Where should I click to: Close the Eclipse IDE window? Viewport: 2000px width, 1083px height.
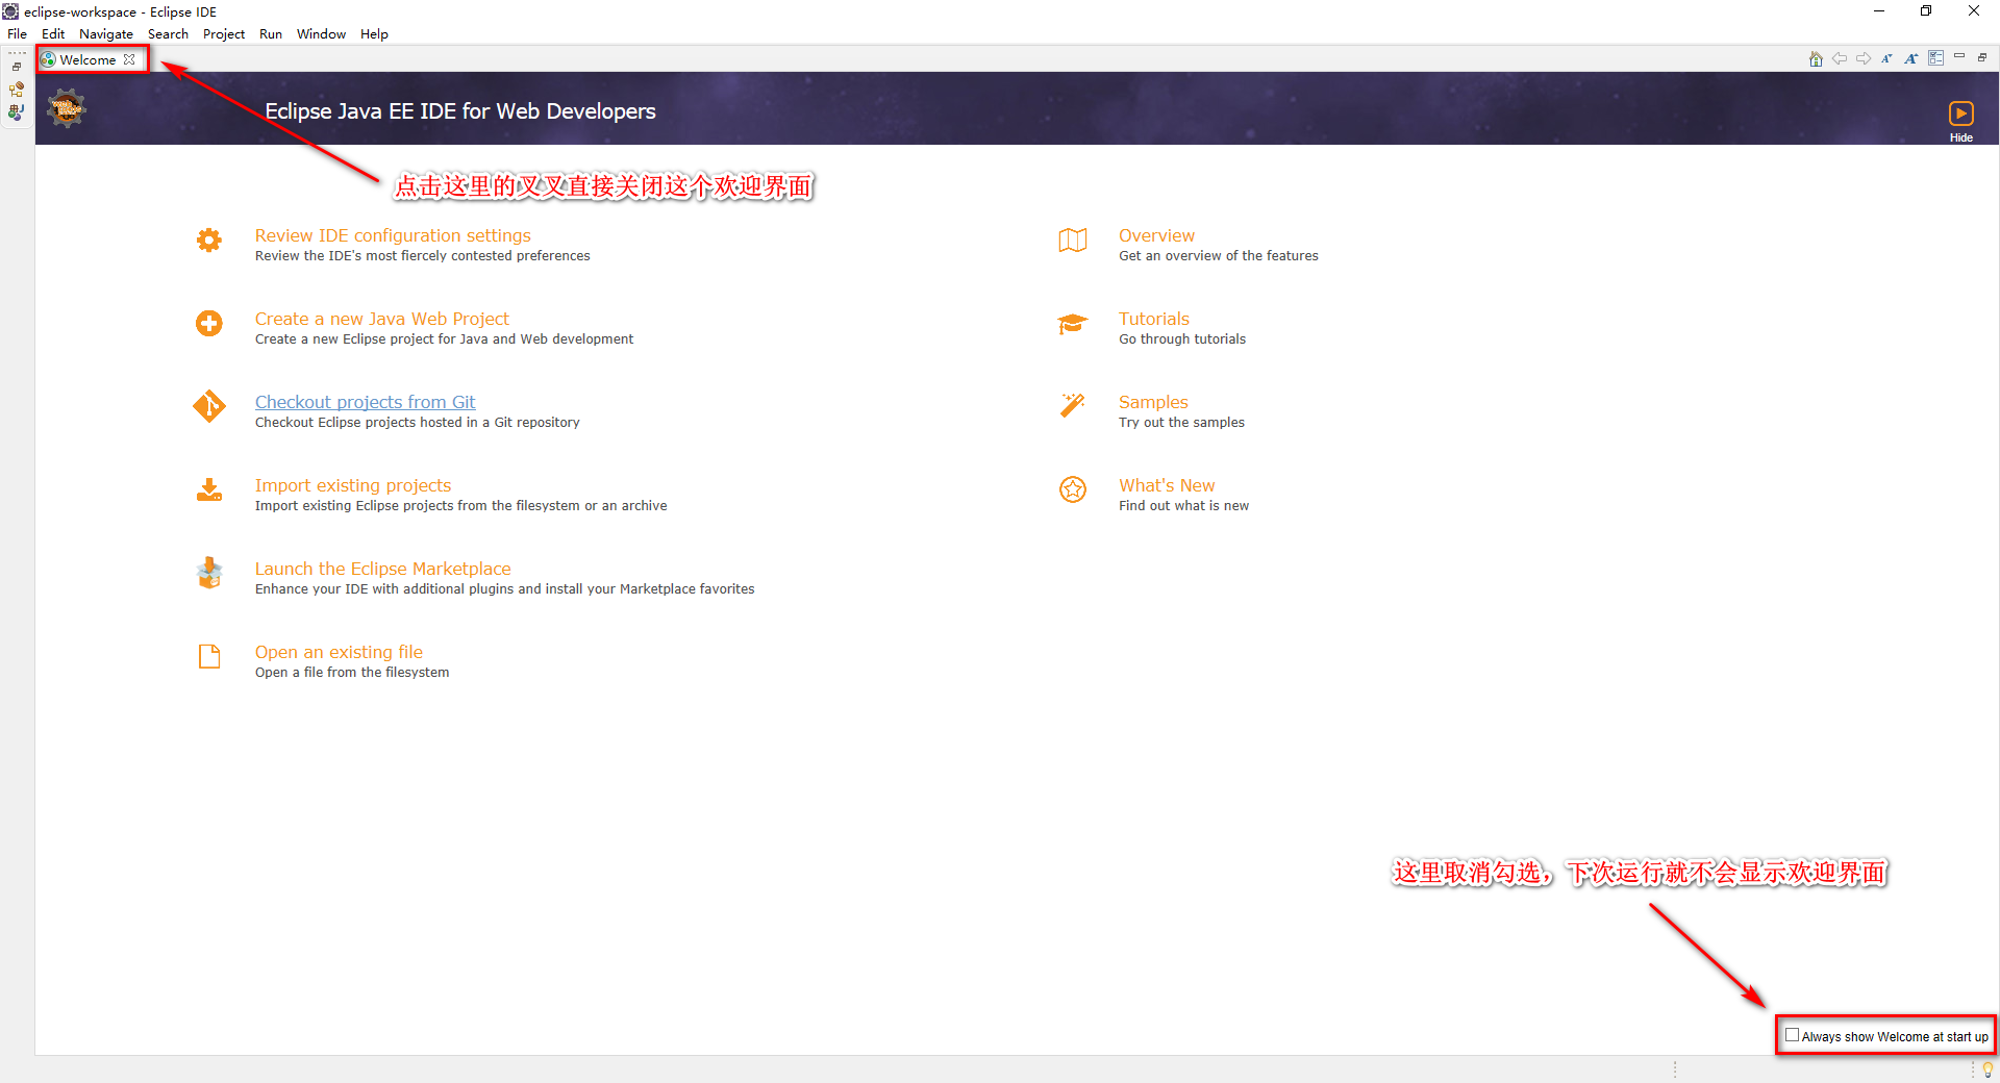tap(1973, 11)
